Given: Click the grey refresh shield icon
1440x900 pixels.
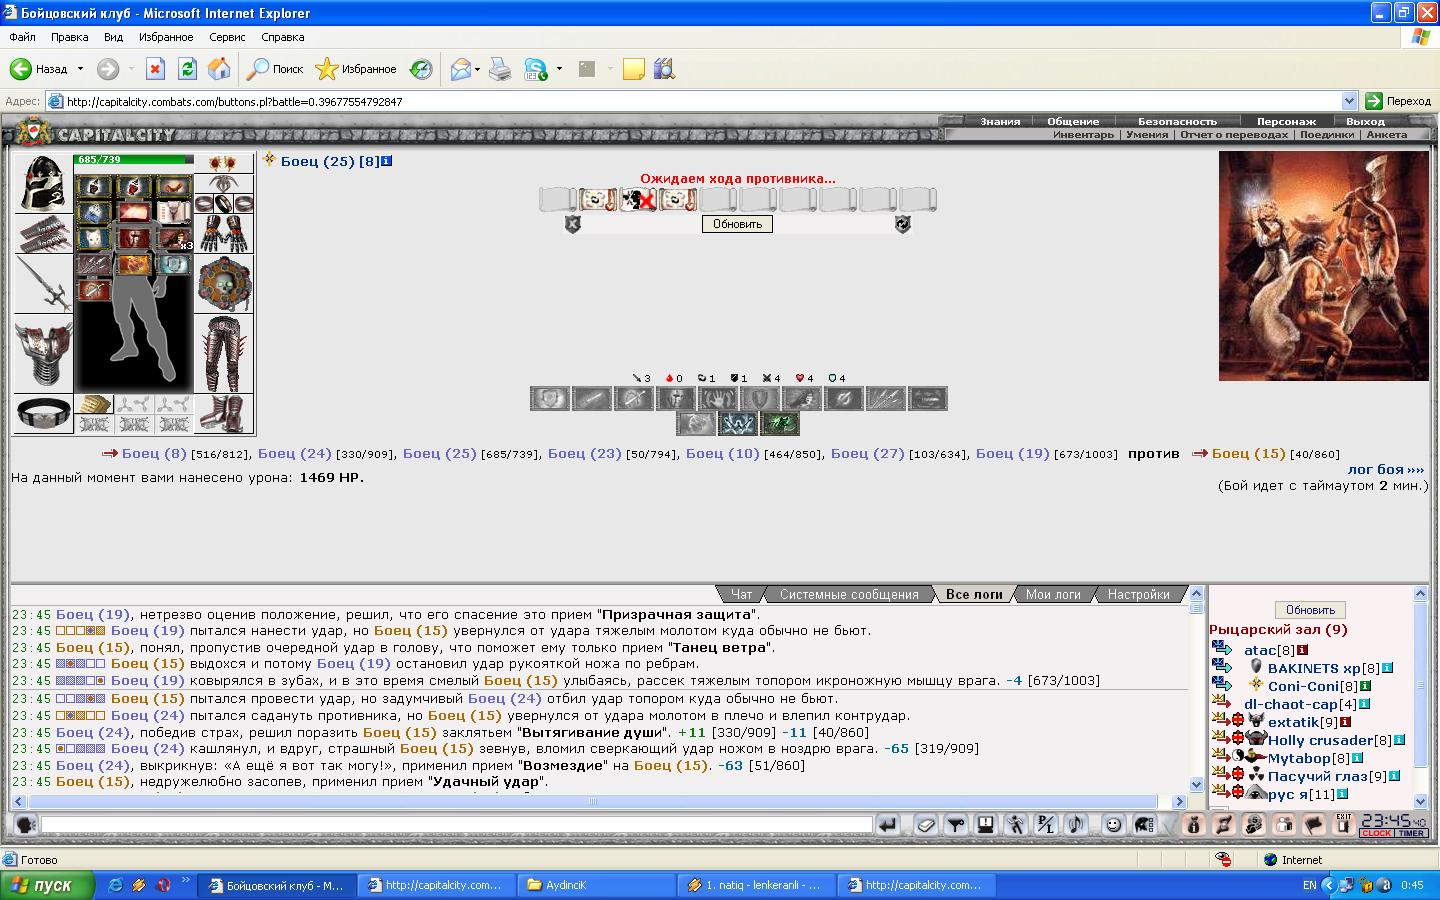Looking at the screenshot, I should point(903,224).
